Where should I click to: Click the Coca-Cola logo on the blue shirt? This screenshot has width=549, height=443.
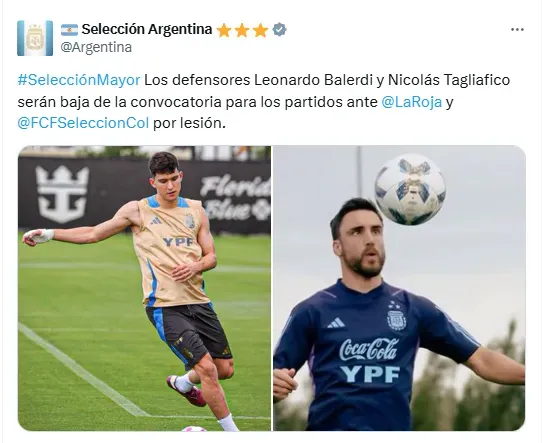pyautogui.click(x=369, y=349)
